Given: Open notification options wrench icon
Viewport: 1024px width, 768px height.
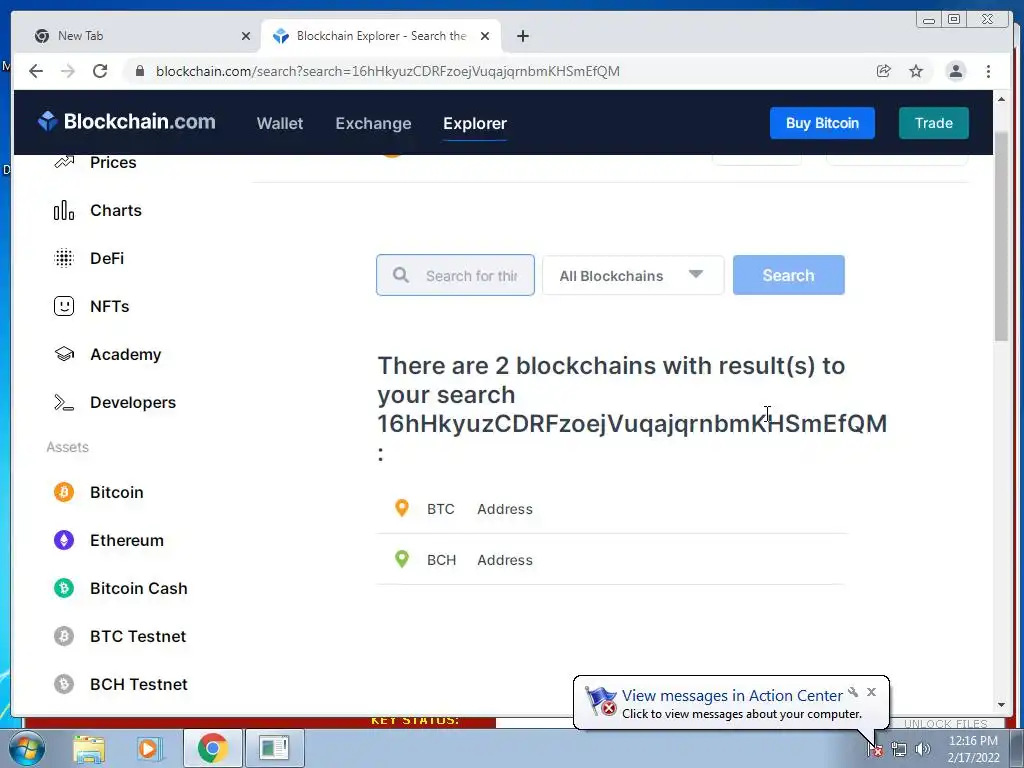Looking at the screenshot, I should pyautogui.click(x=853, y=692).
